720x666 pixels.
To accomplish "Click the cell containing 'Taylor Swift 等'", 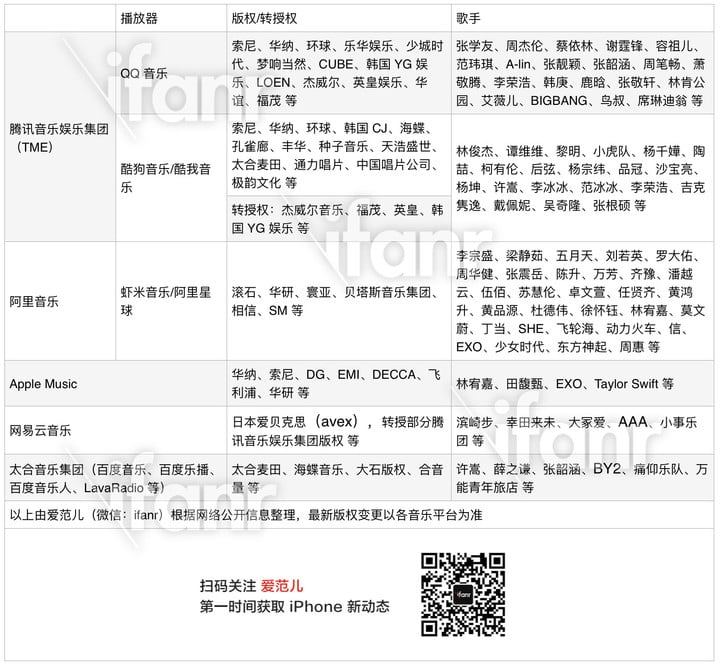I will pos(582,384).
